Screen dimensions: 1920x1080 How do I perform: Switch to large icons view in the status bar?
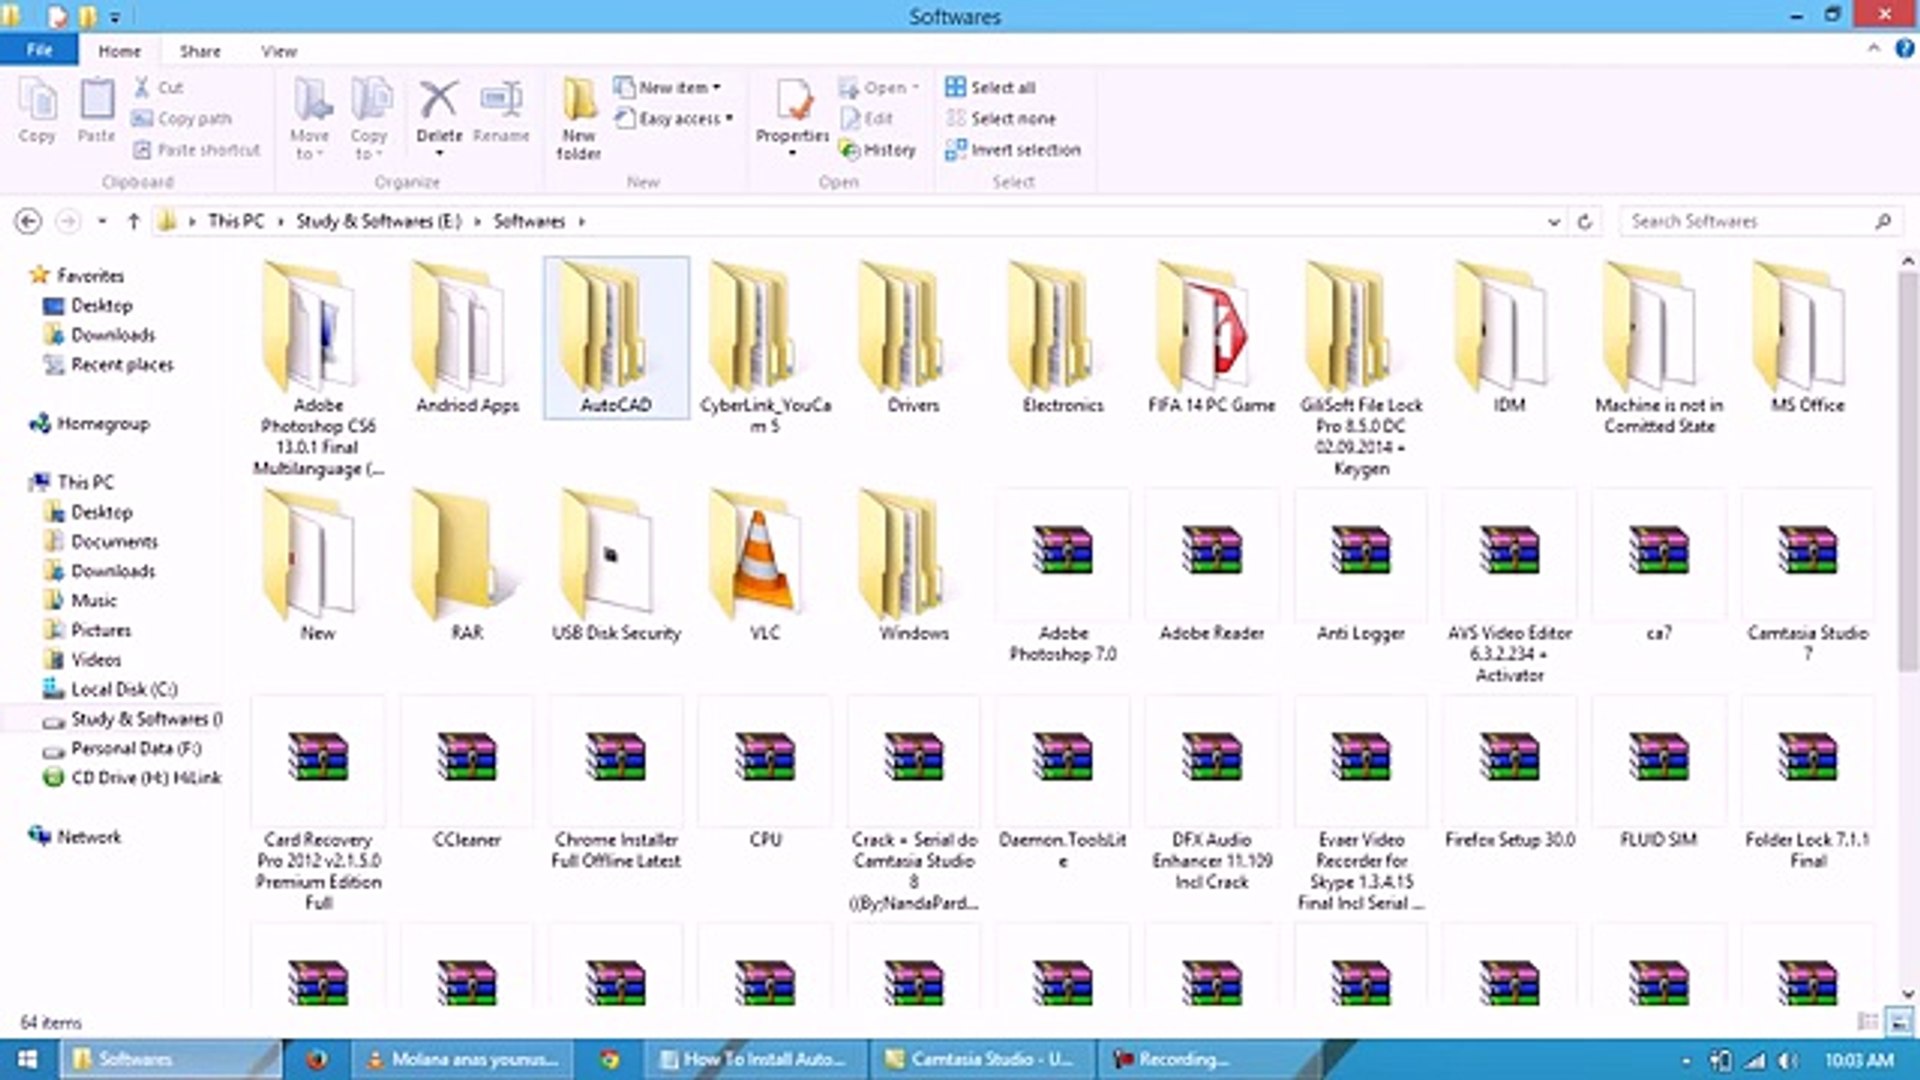click(1899, 1022)
